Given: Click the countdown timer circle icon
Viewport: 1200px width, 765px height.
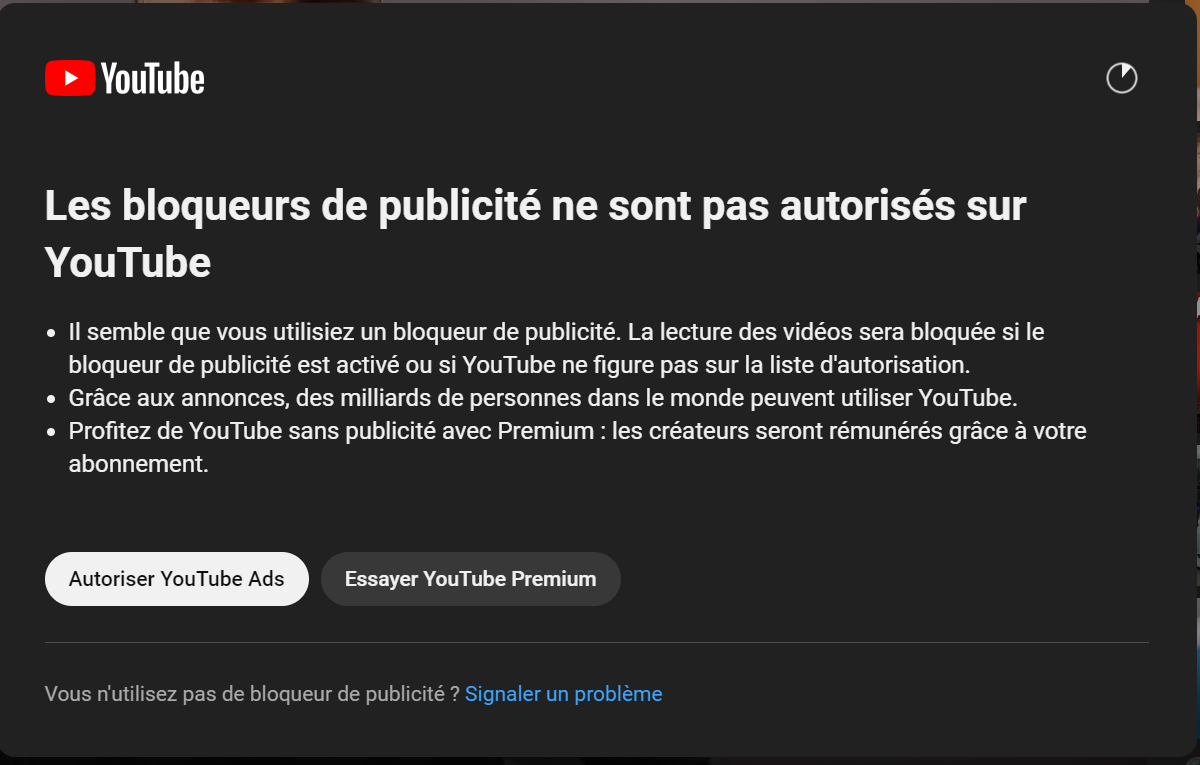Looking at the screenshot, I should pyautogui.click(x=1122, y=78).
